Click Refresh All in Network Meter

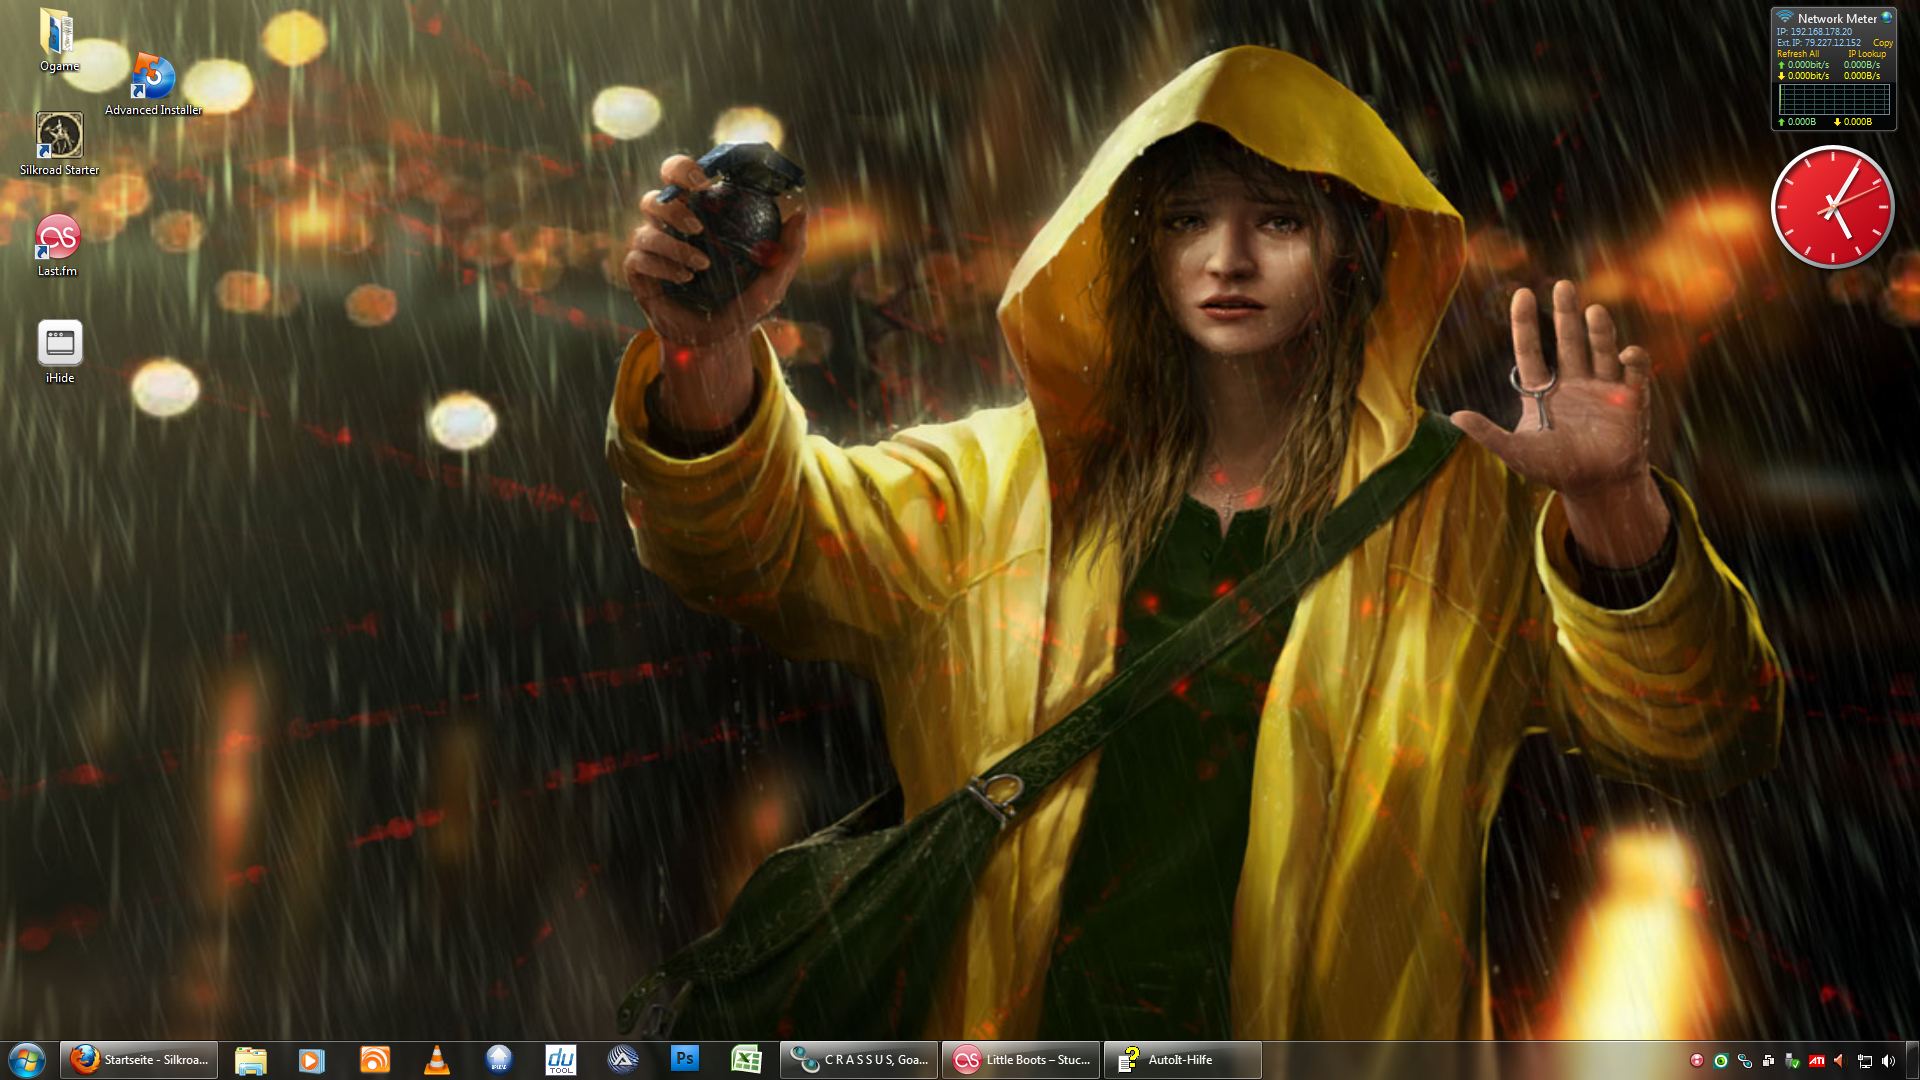(1798, 54)
